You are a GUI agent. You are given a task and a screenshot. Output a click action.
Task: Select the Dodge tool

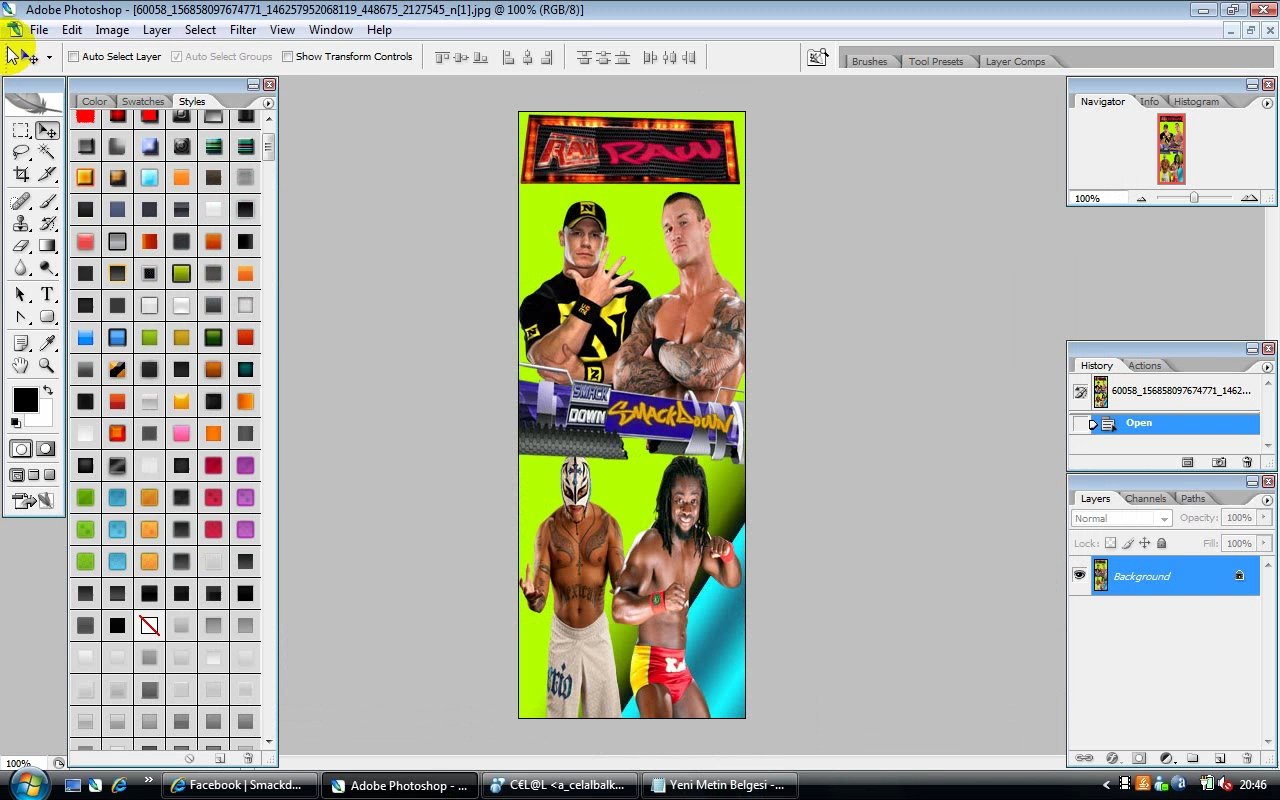[47, 268]
